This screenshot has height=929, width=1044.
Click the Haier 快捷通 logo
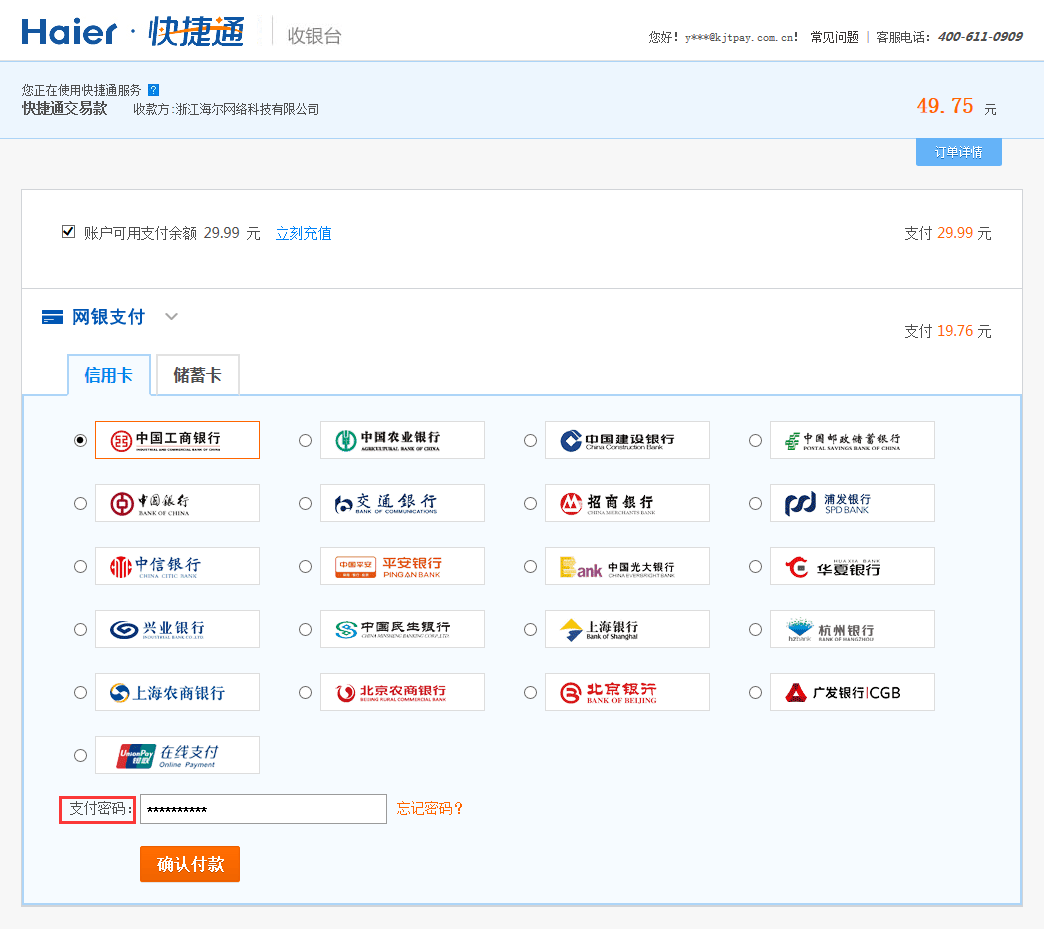click(132, 31)
